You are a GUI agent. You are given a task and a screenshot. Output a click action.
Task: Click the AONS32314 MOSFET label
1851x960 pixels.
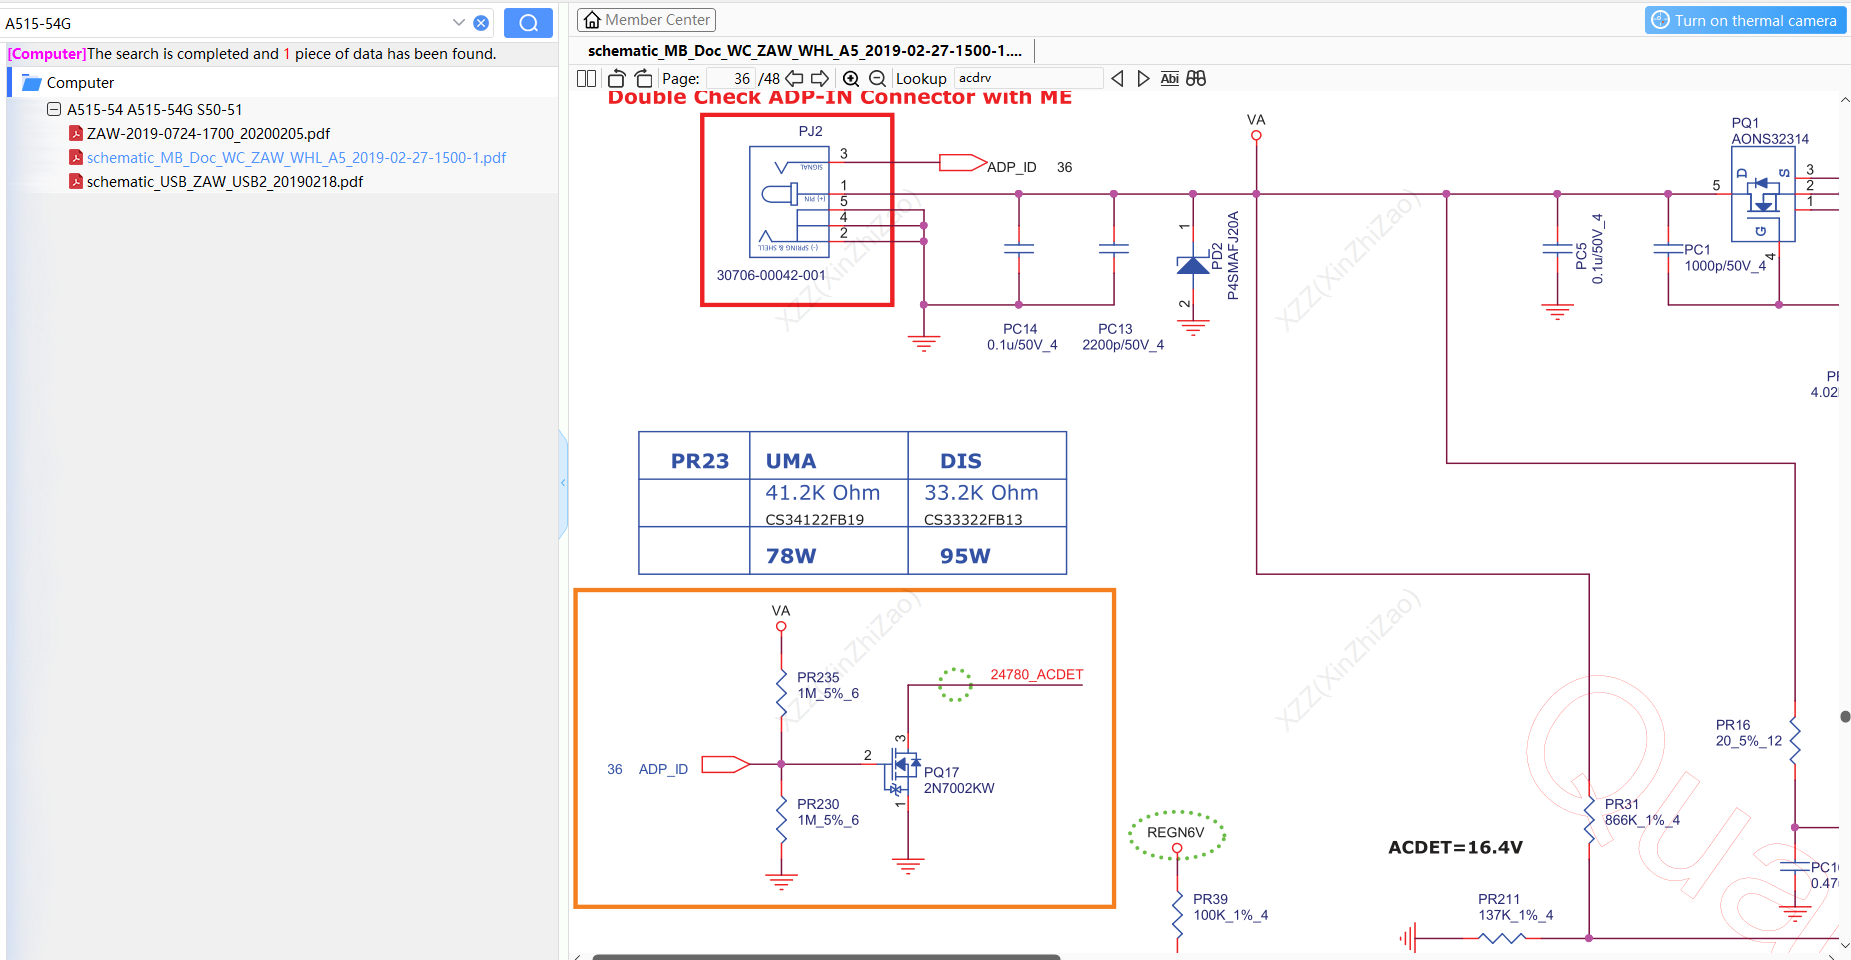click(x=1770, y=139)
